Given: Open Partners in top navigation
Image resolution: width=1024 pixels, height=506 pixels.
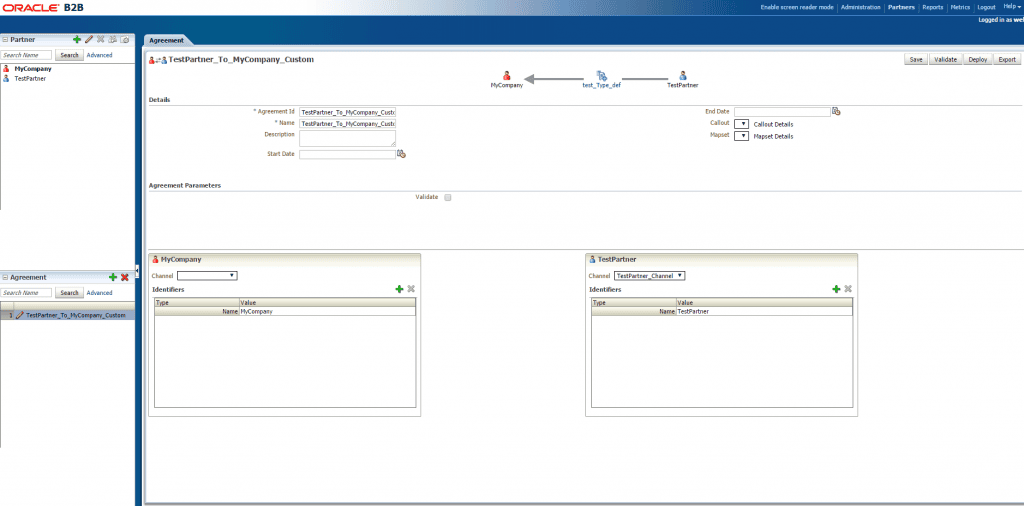Looking at the screenshot, I should pos(901,7).
